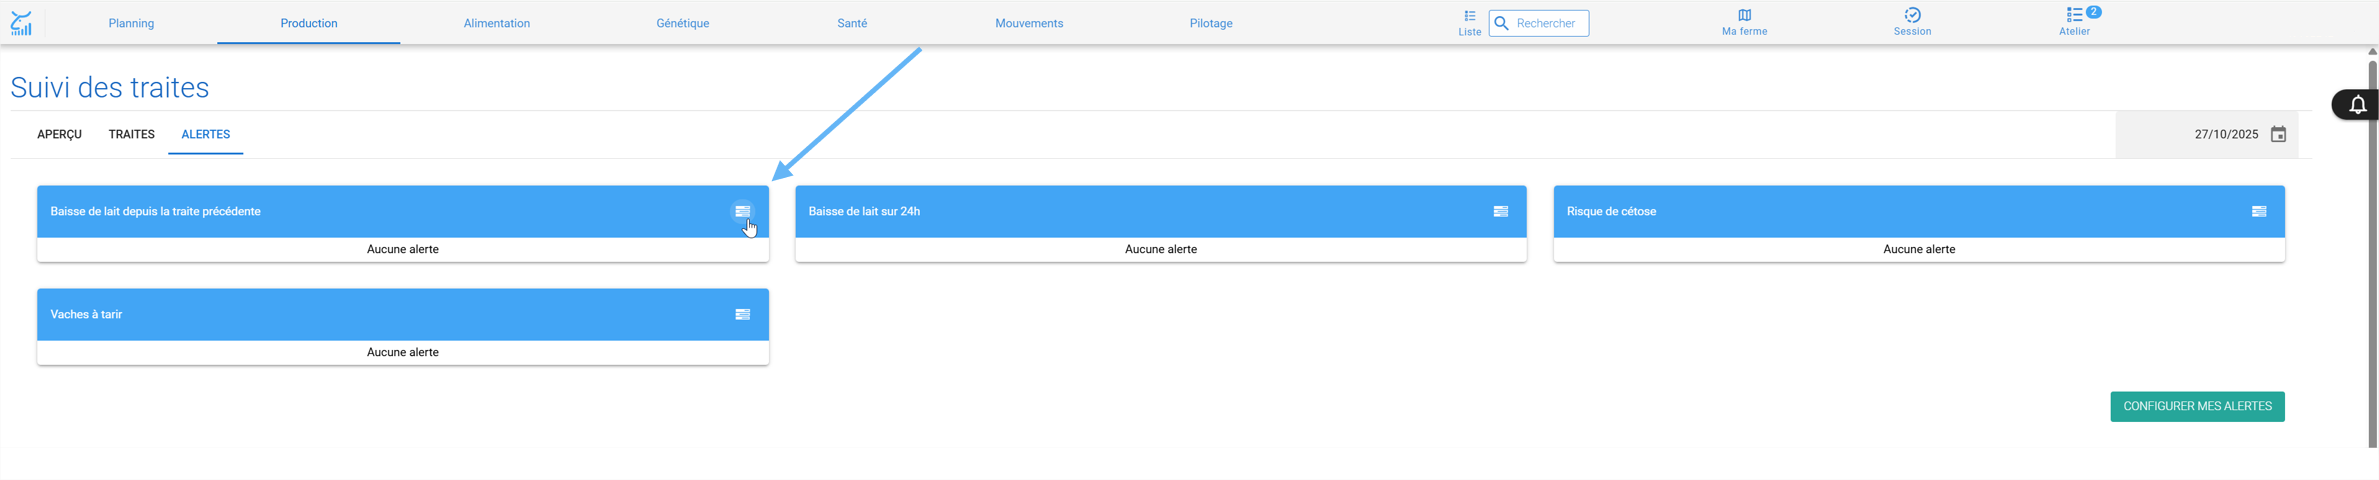Open the Santé menu
The width and height of the screenshot is (2379, 480).
click(852, 23)
